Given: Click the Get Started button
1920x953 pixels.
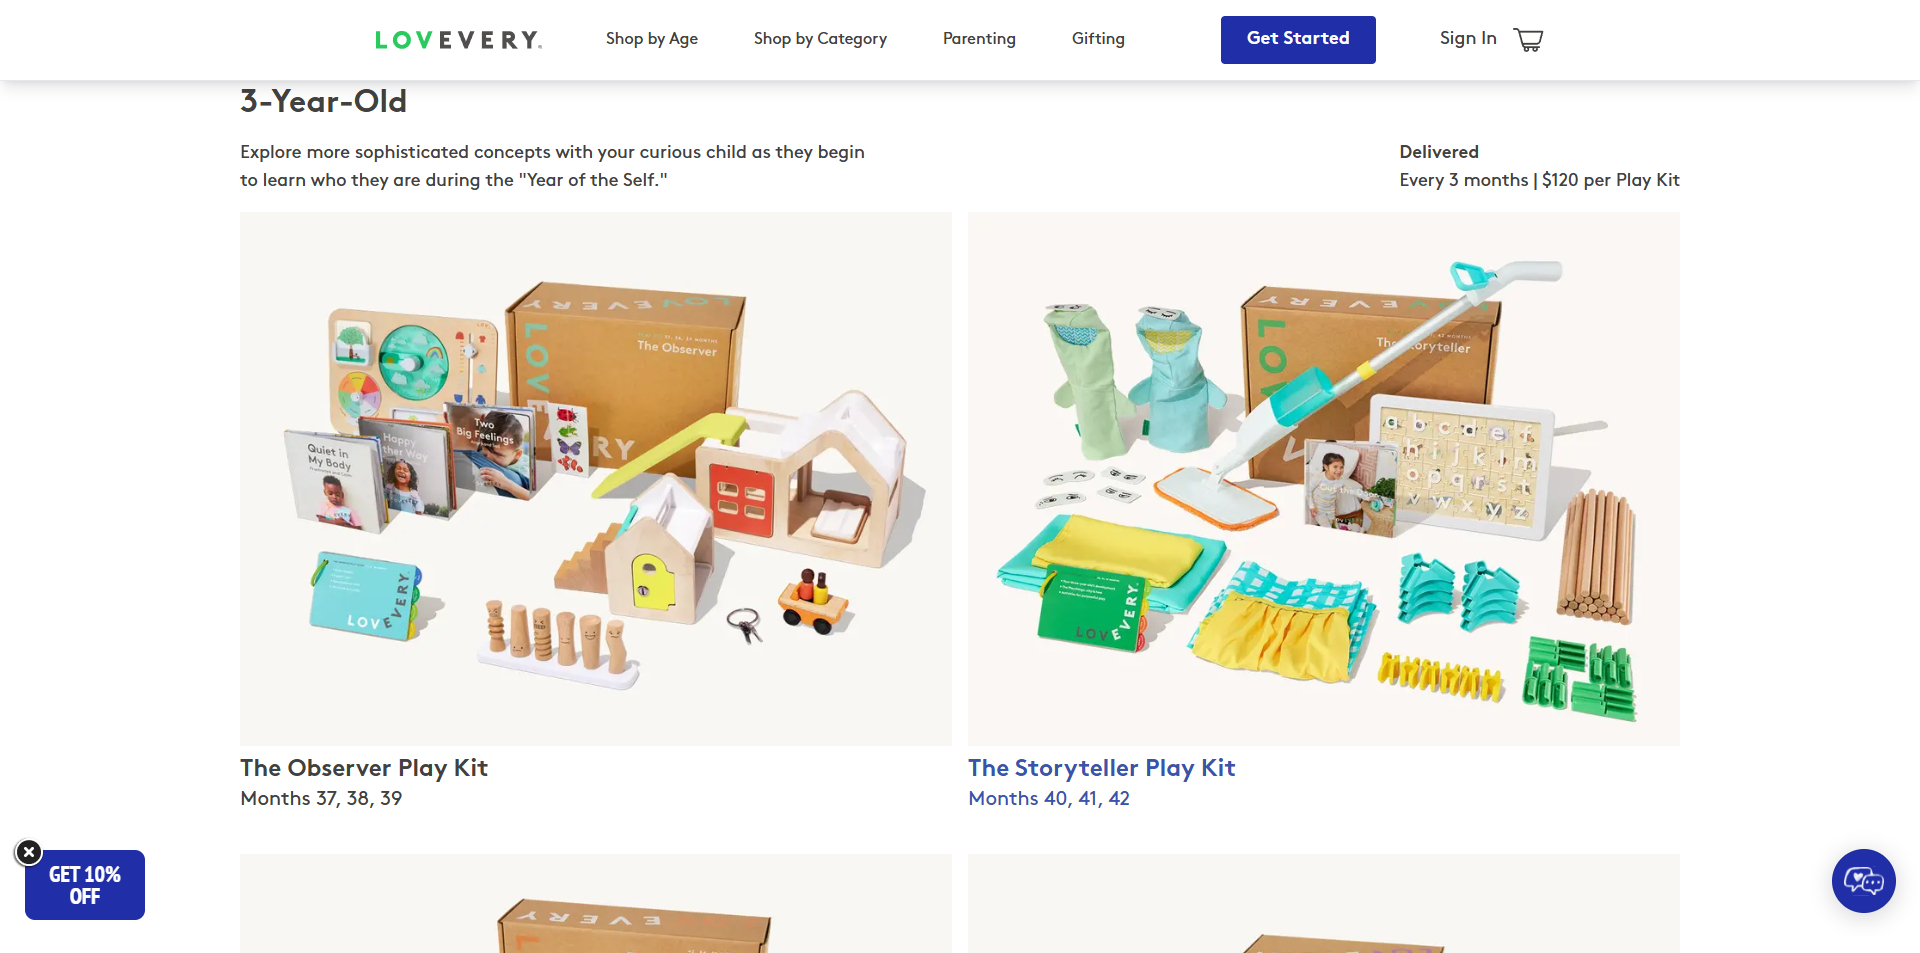Looking at the screenshot, I should click(x=1298, y=40).
